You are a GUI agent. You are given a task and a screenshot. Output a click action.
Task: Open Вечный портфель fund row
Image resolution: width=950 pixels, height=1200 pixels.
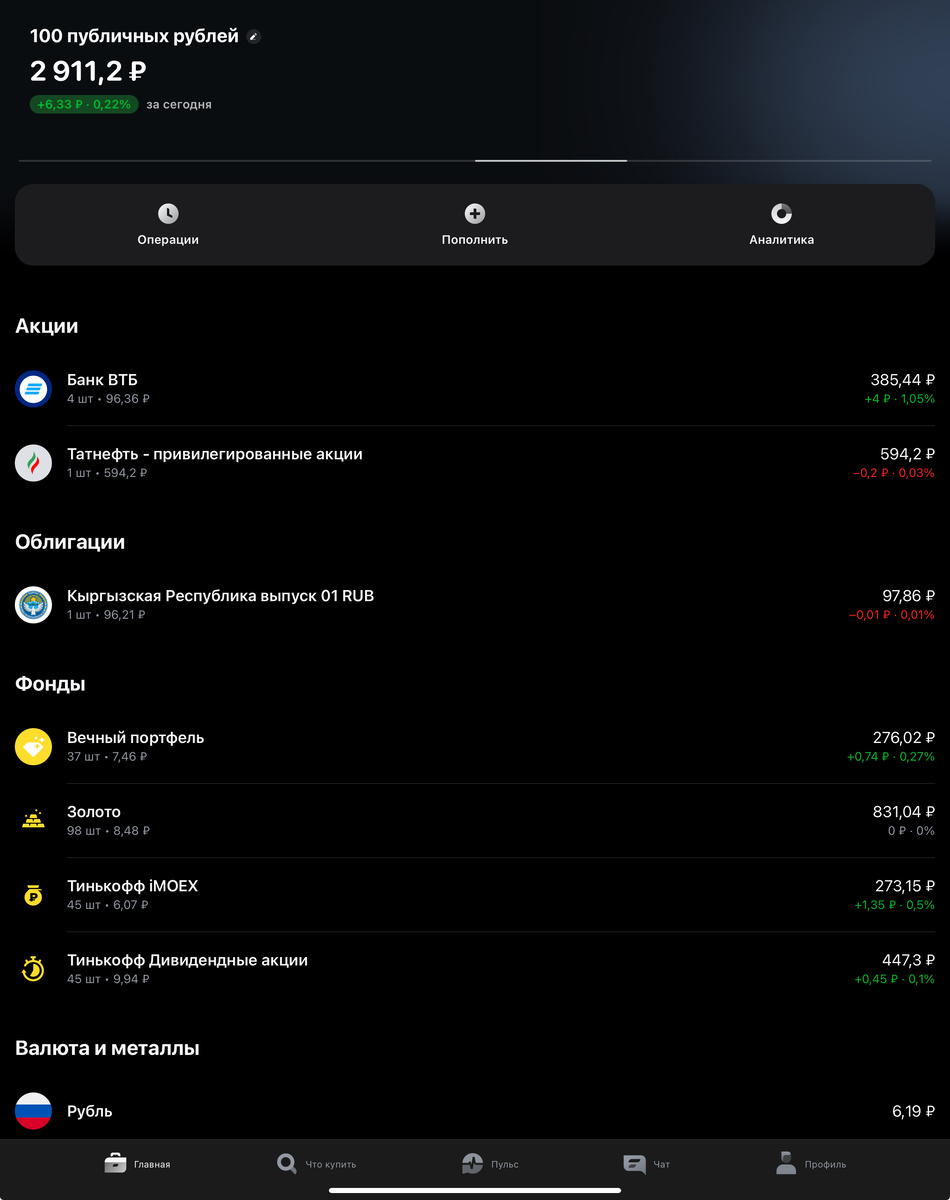pyautogui.click(x=475, y=747)
